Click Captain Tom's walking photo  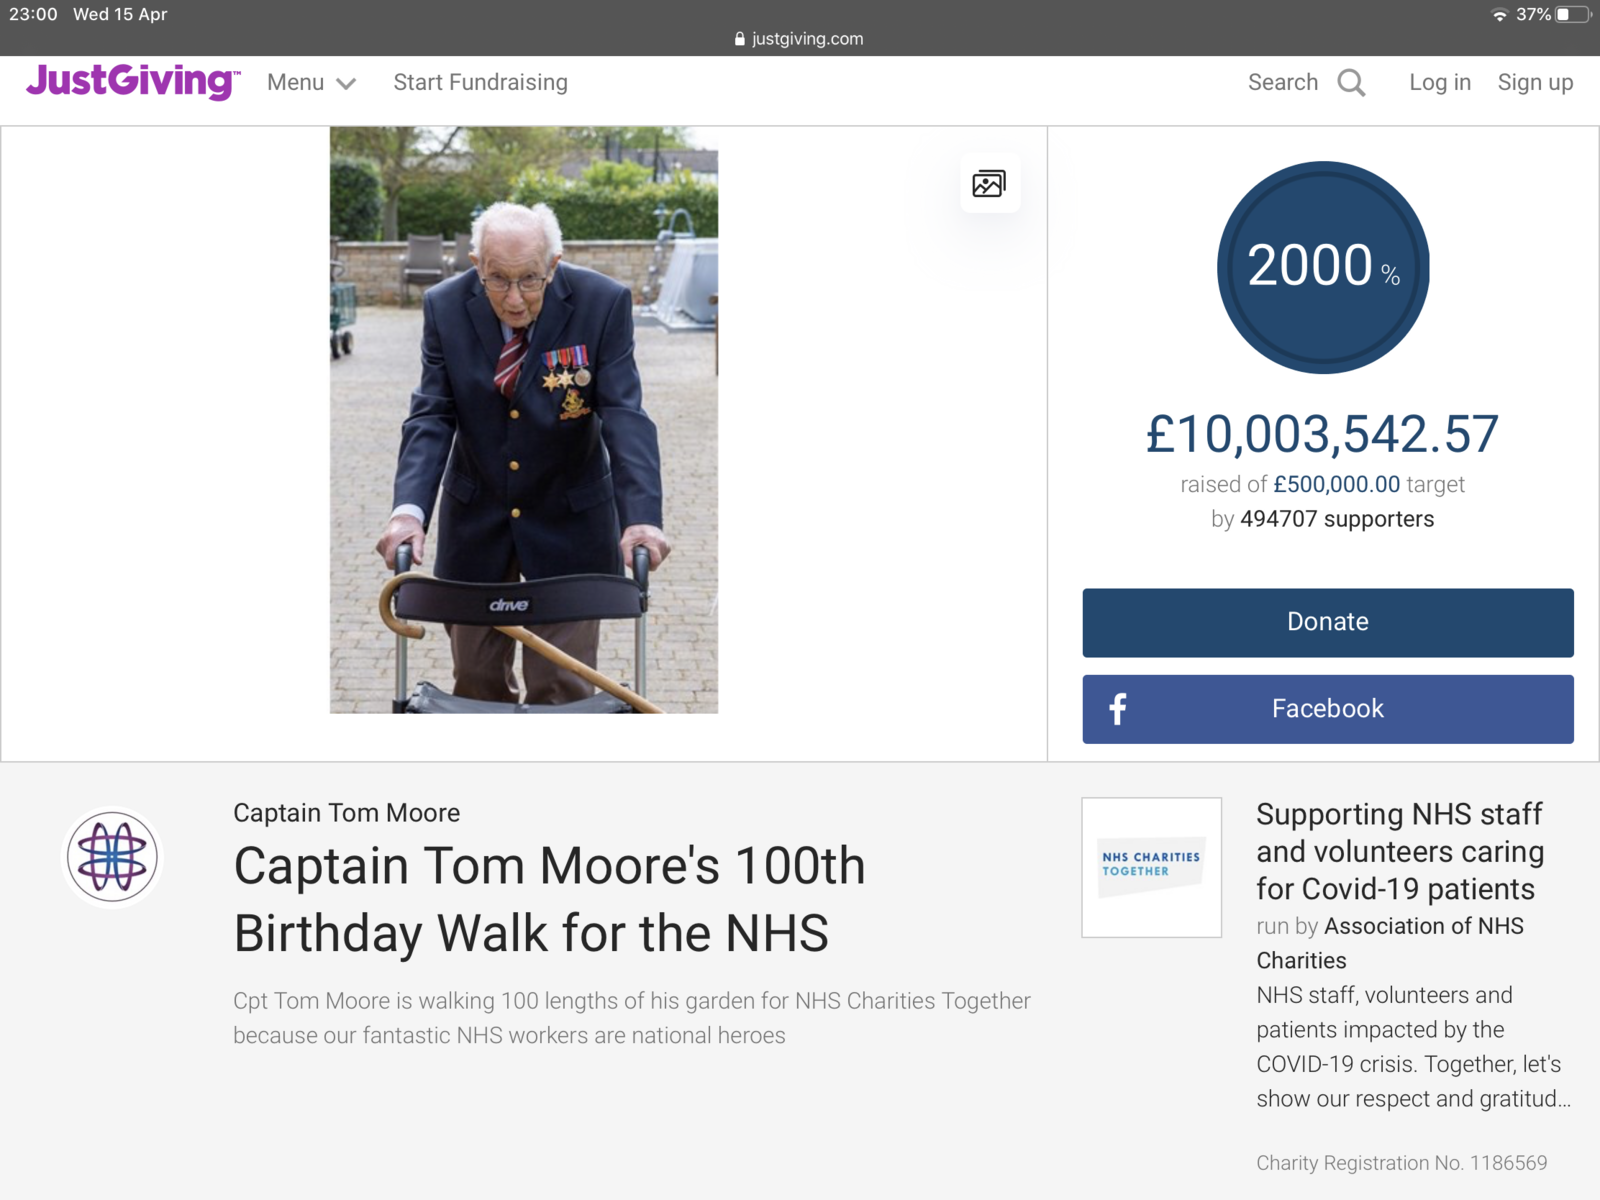point(524,420)
